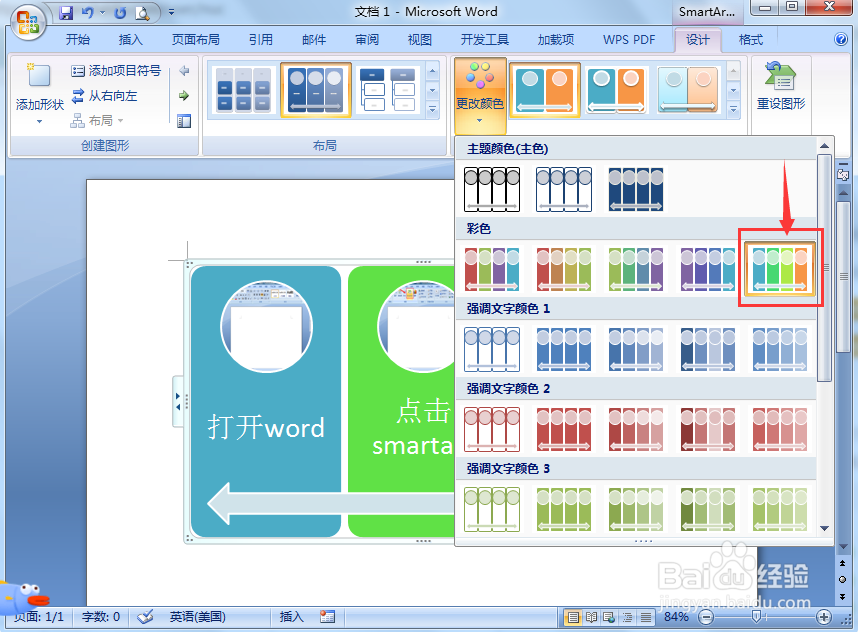The height and width of the screenshot is (632, 858).
Task: Click the macro recording status icon
Action: pyautogui.click(x=328, y=617)
